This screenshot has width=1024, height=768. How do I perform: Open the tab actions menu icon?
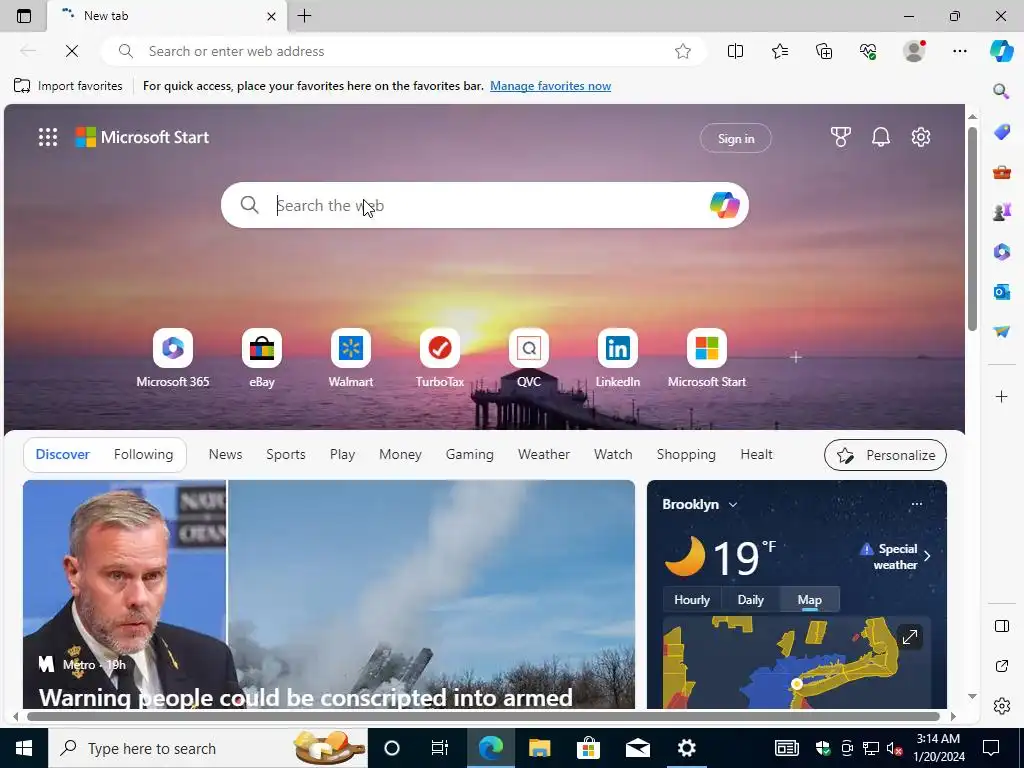point(24,16)
